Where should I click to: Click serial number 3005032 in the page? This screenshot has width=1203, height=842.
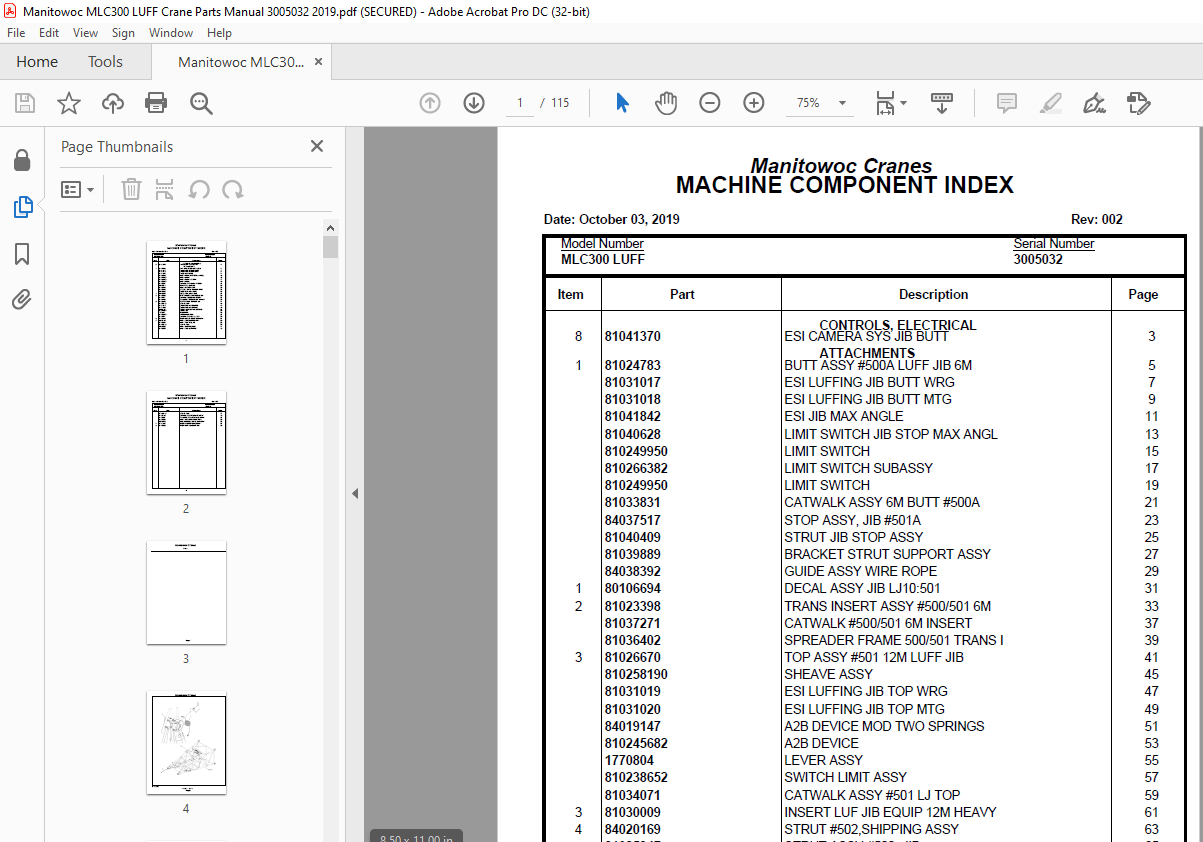coord(1038,259)
